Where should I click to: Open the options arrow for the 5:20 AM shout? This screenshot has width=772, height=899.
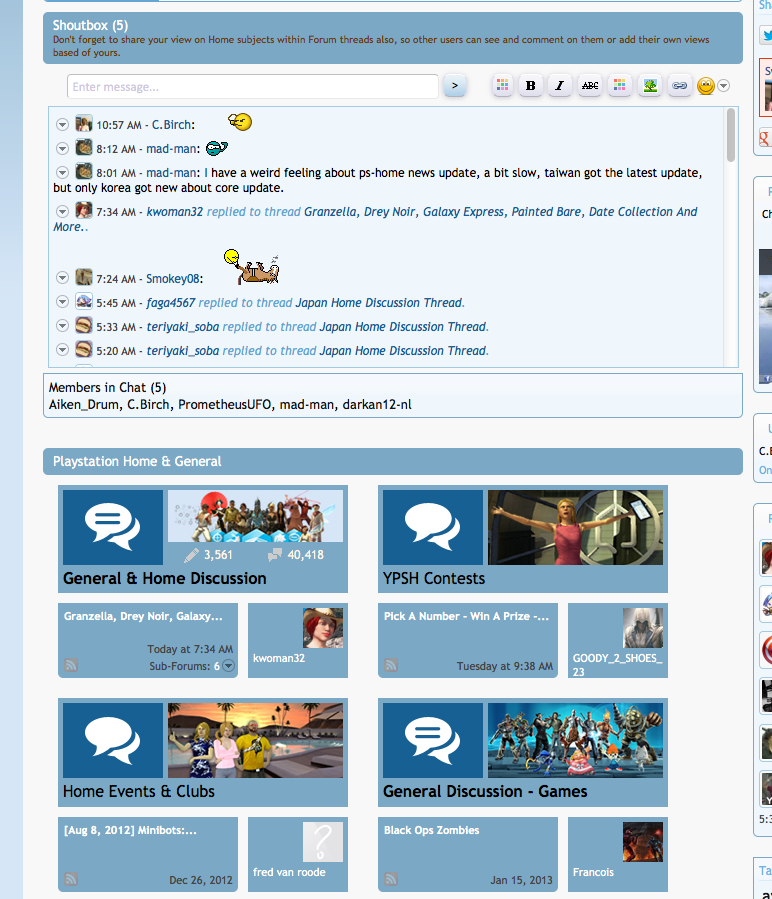63,350
